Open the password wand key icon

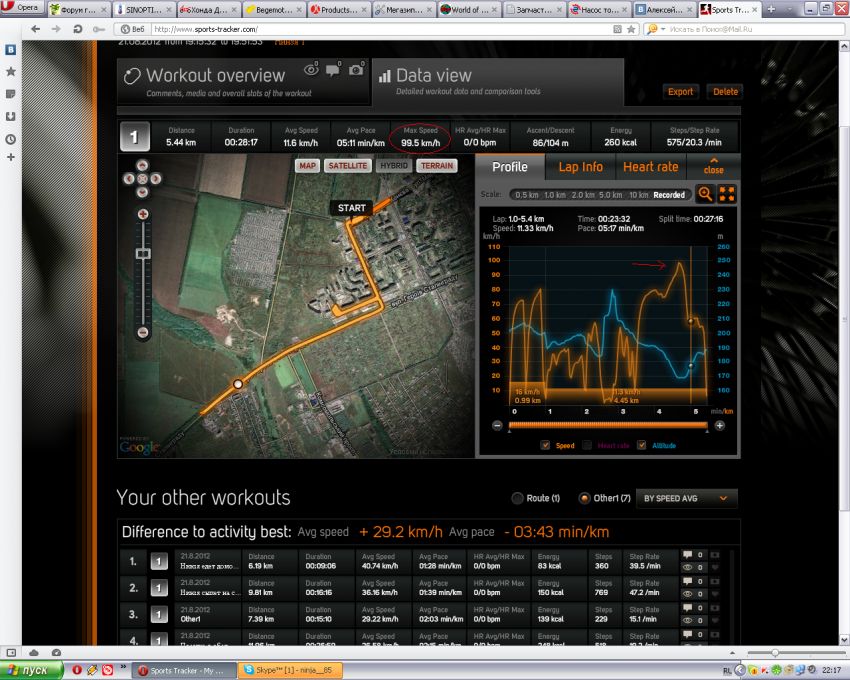tap(99, 29)
